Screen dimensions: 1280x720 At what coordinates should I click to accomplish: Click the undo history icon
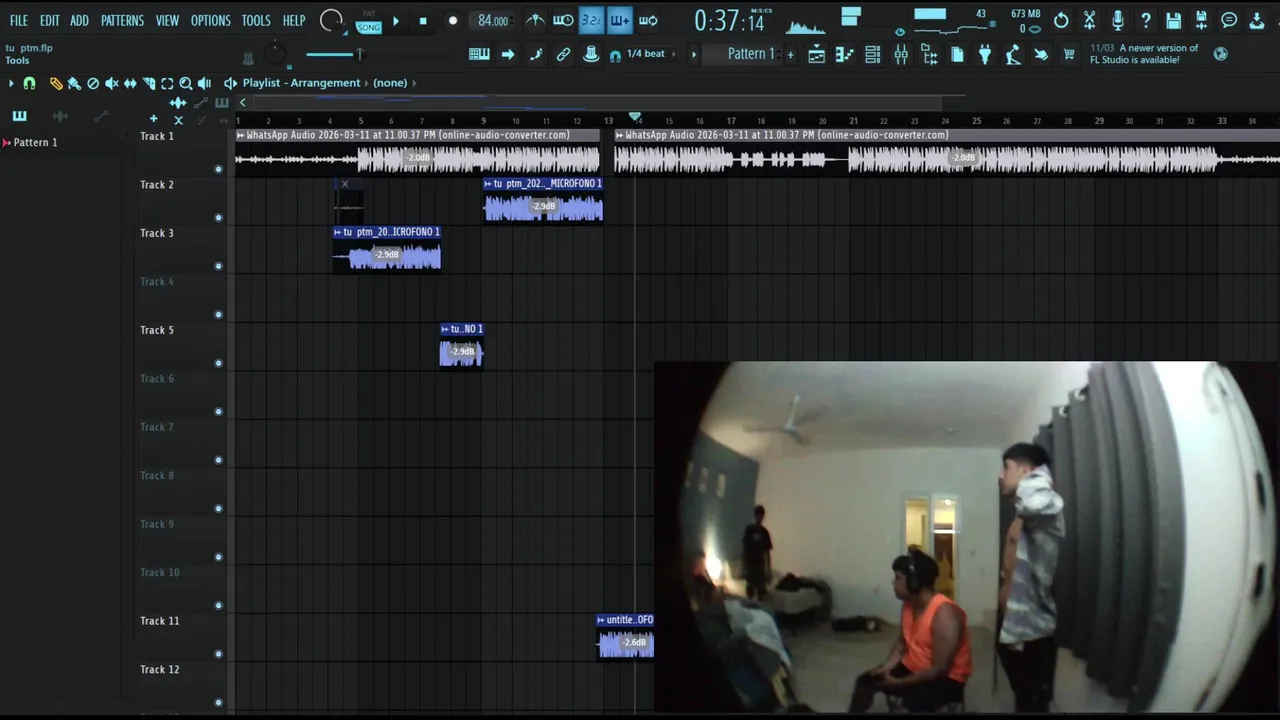click(1061, 20)
